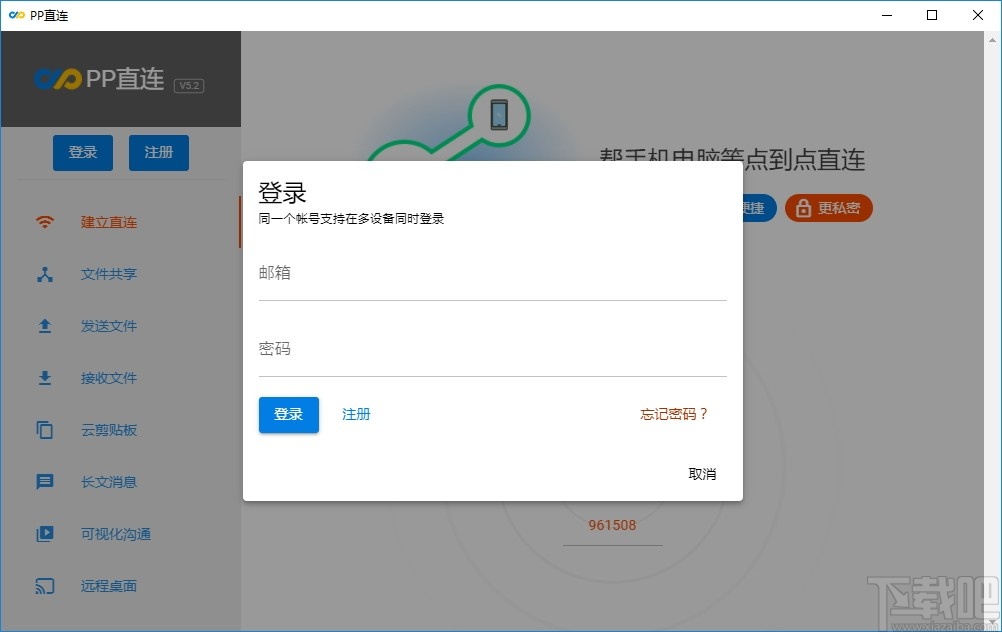The image size is (1002, 632).
Task: Click the upload icon for 发送文件
Action: pos(45,325)
